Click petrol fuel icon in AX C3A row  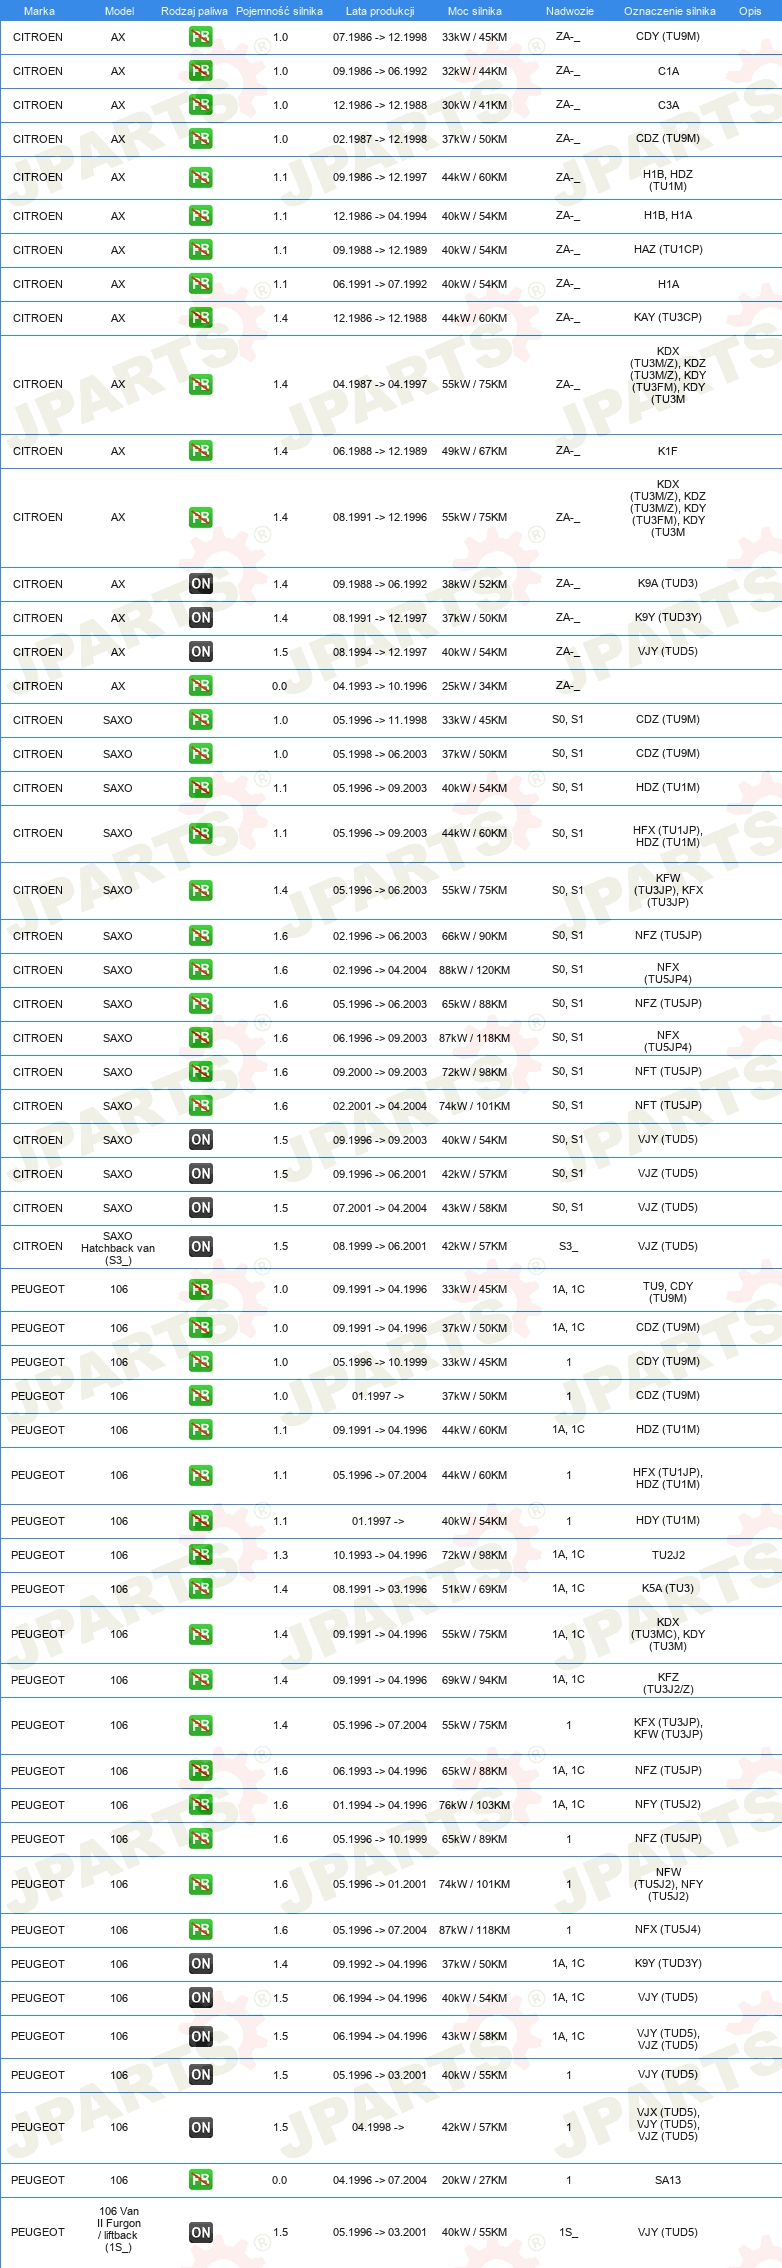201,105
